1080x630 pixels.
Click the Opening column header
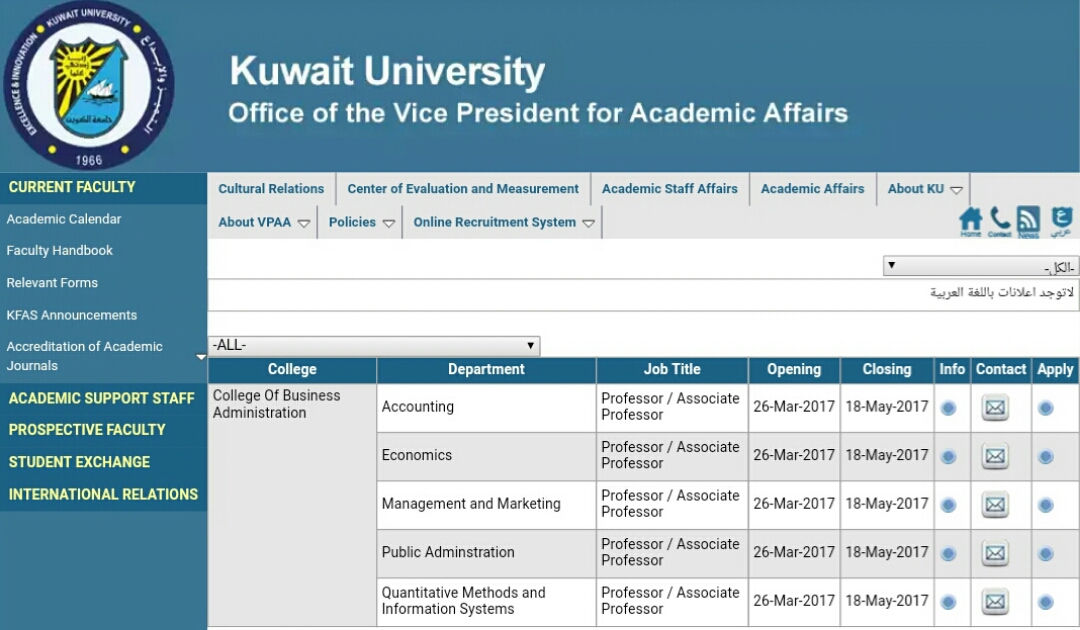[794, 370]
